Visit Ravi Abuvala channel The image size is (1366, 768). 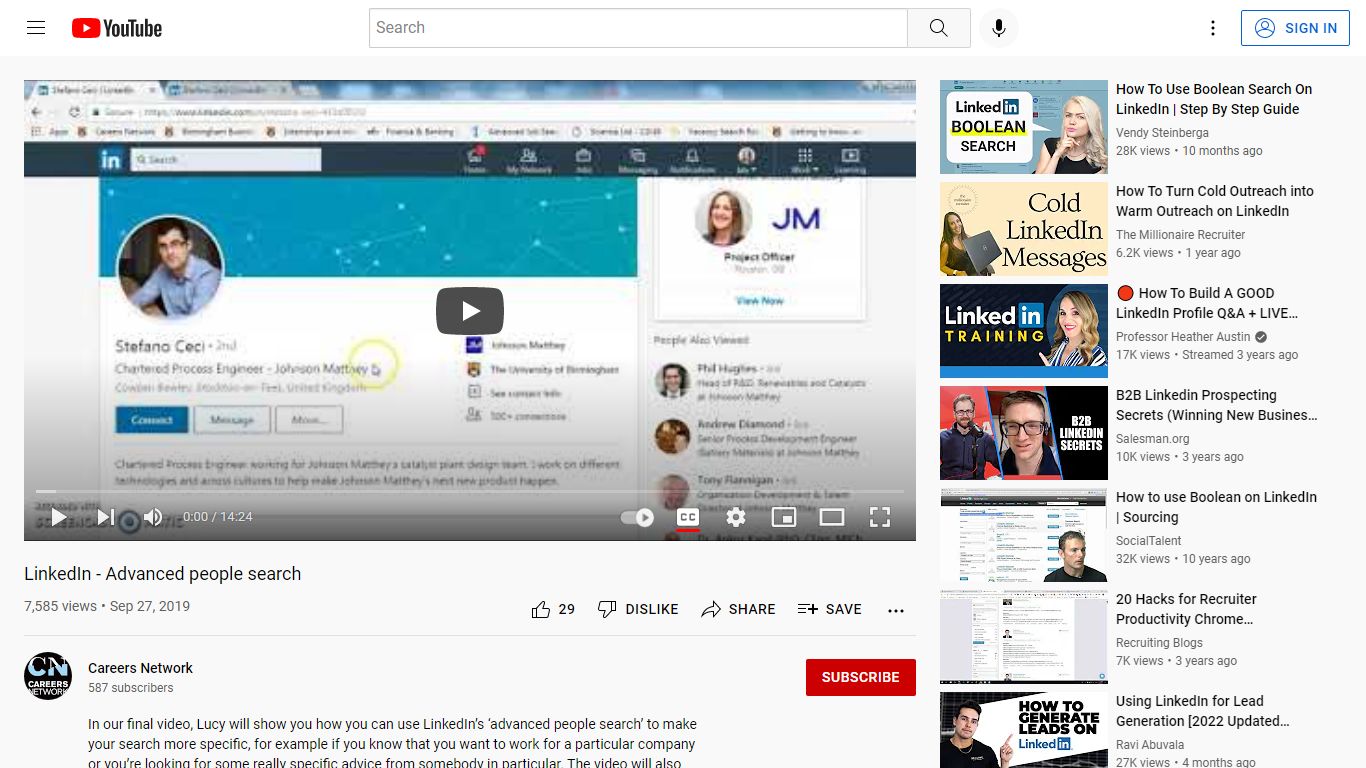click(1150, 745)
